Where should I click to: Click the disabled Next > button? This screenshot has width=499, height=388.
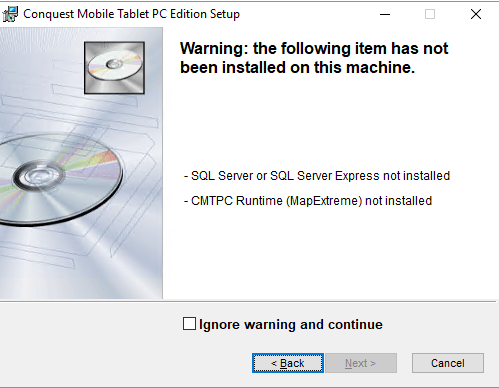pos(361,363)
